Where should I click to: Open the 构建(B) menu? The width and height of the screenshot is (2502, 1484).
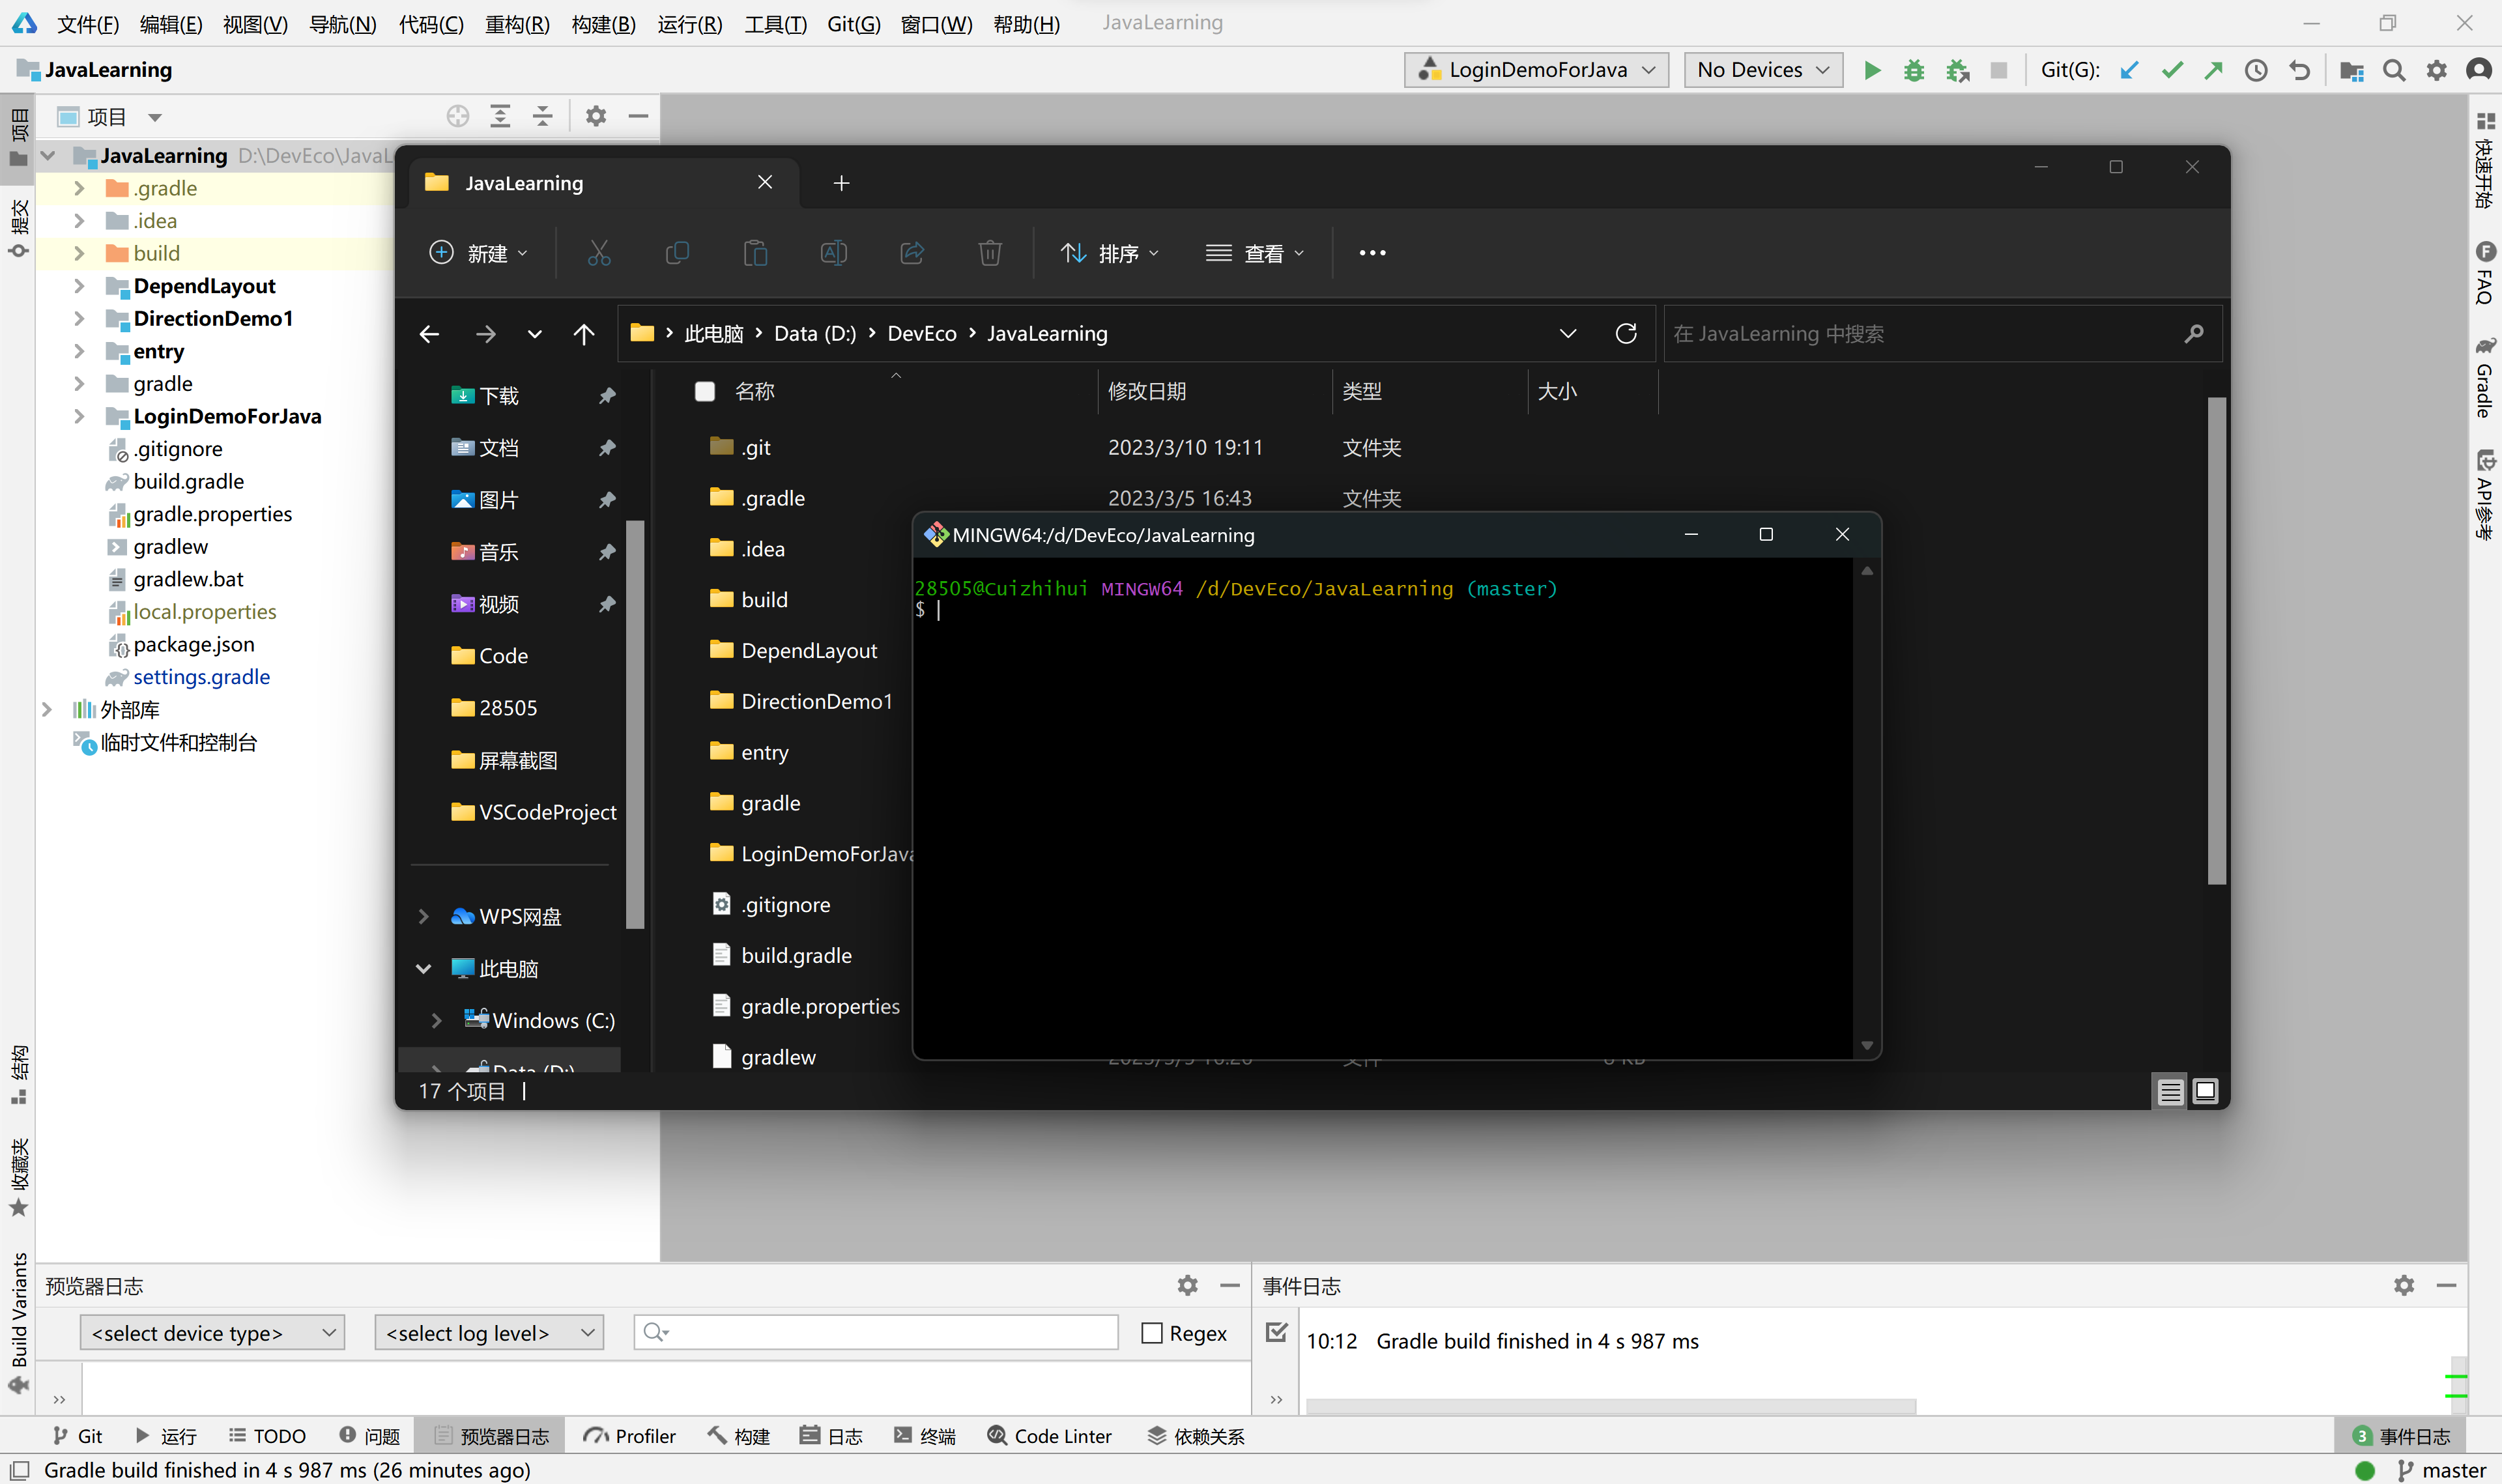pyautogui.click(x=603, y=23)
